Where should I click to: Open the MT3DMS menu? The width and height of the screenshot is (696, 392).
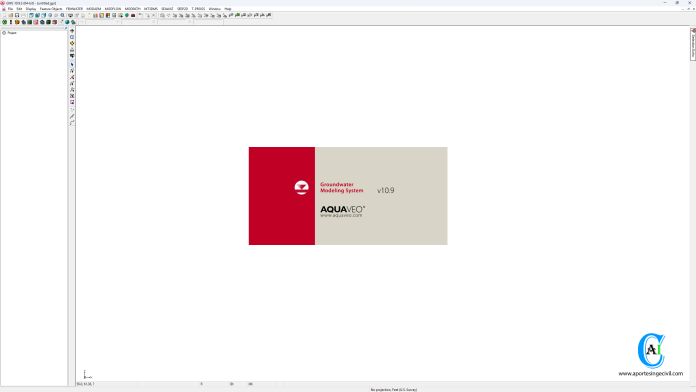151,9
